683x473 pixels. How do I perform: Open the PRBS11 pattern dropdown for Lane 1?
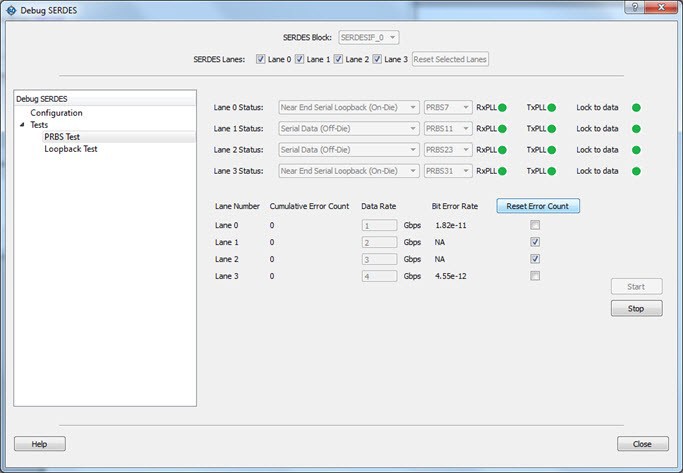(447, 128)
